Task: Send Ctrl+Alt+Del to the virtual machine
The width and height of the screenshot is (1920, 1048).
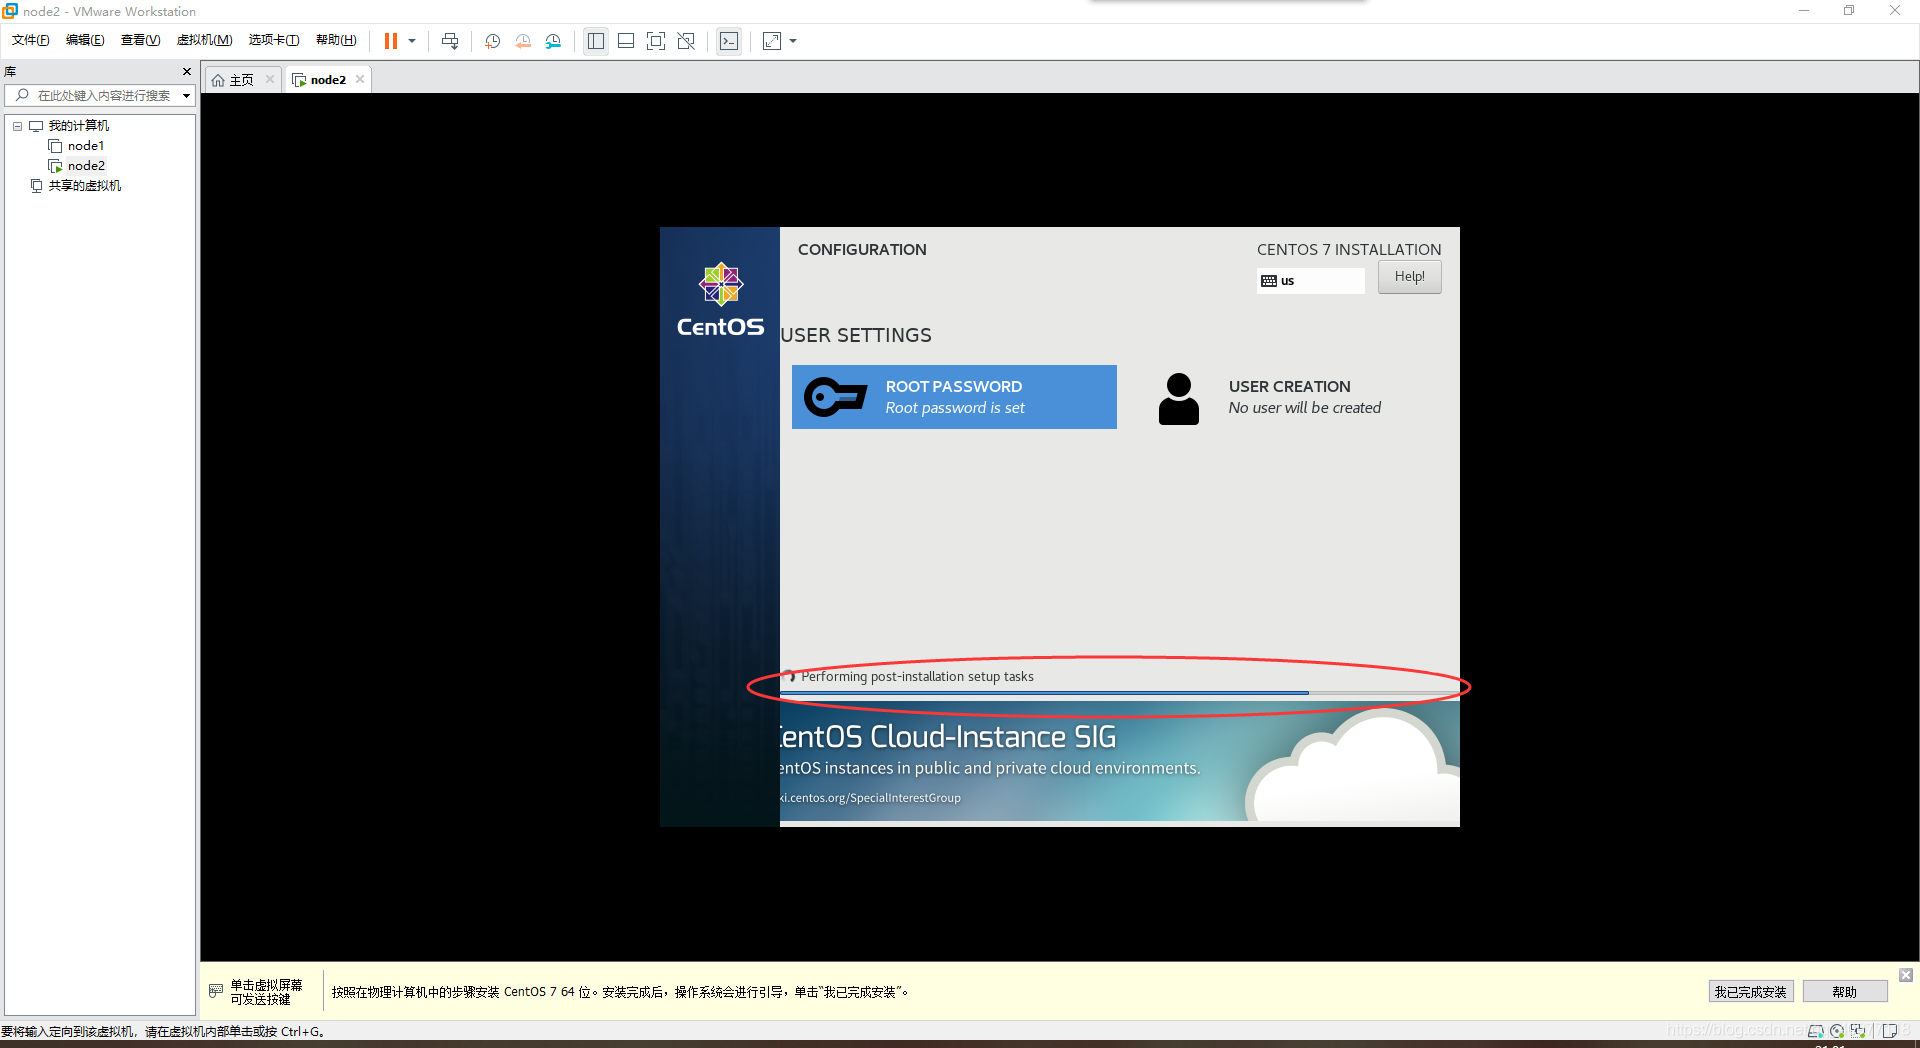Action: click(x=450, y=41)
